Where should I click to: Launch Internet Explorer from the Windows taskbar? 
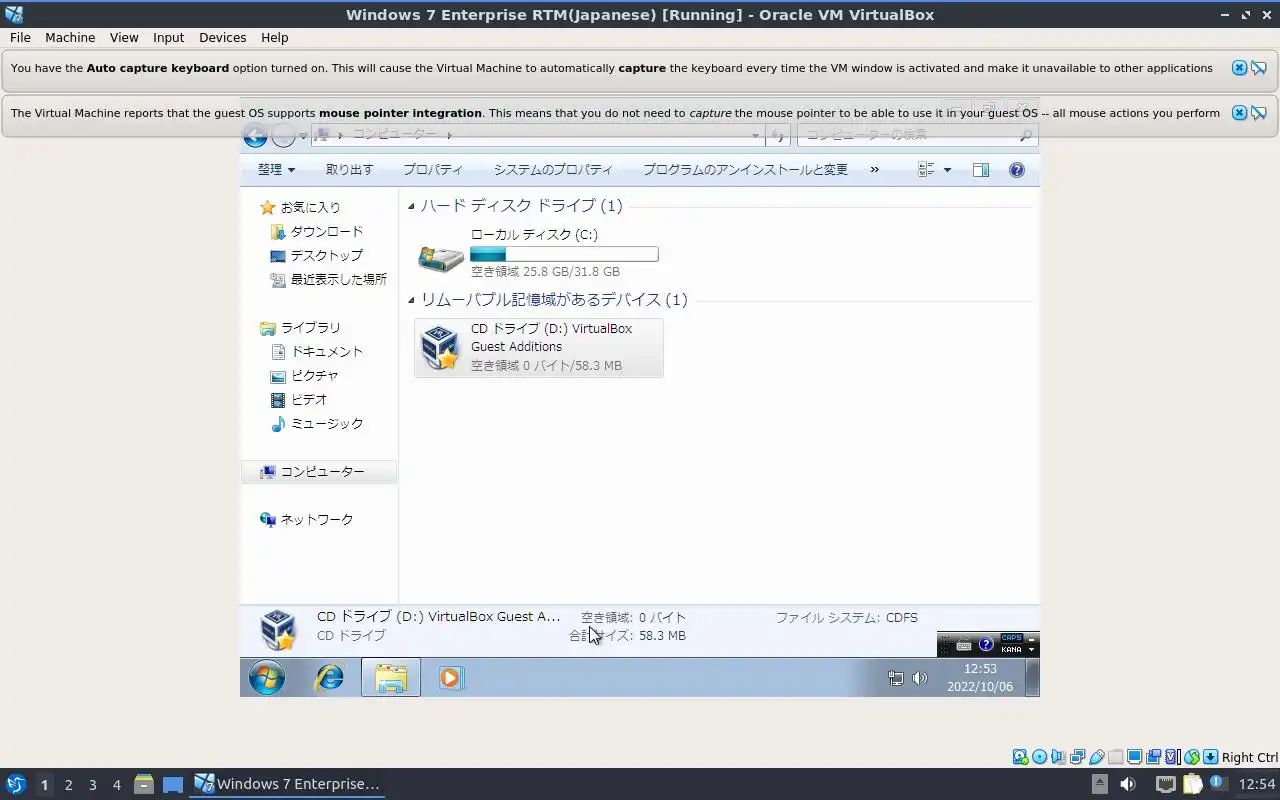click(x=329, y=678)
